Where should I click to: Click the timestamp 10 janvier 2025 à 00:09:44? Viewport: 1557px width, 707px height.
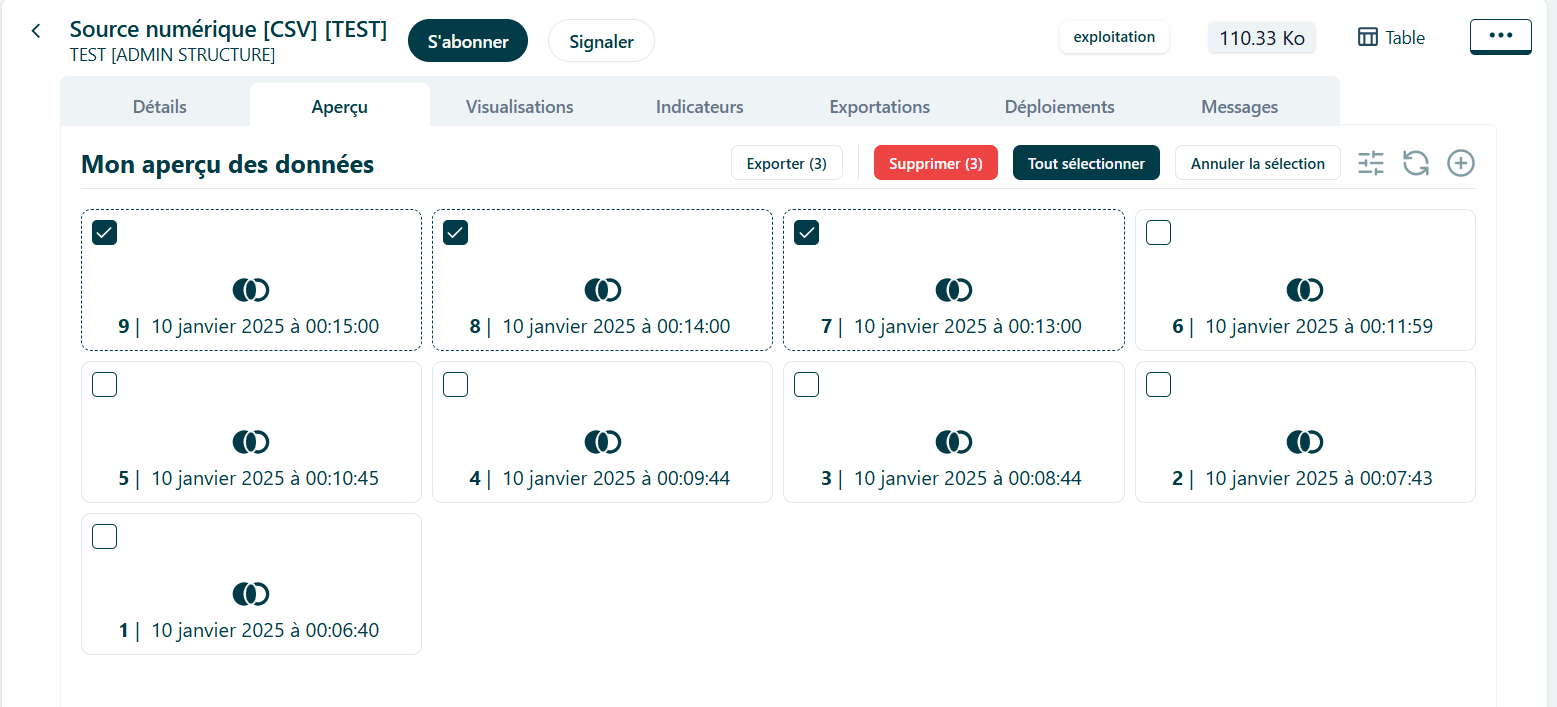(616, 478)
